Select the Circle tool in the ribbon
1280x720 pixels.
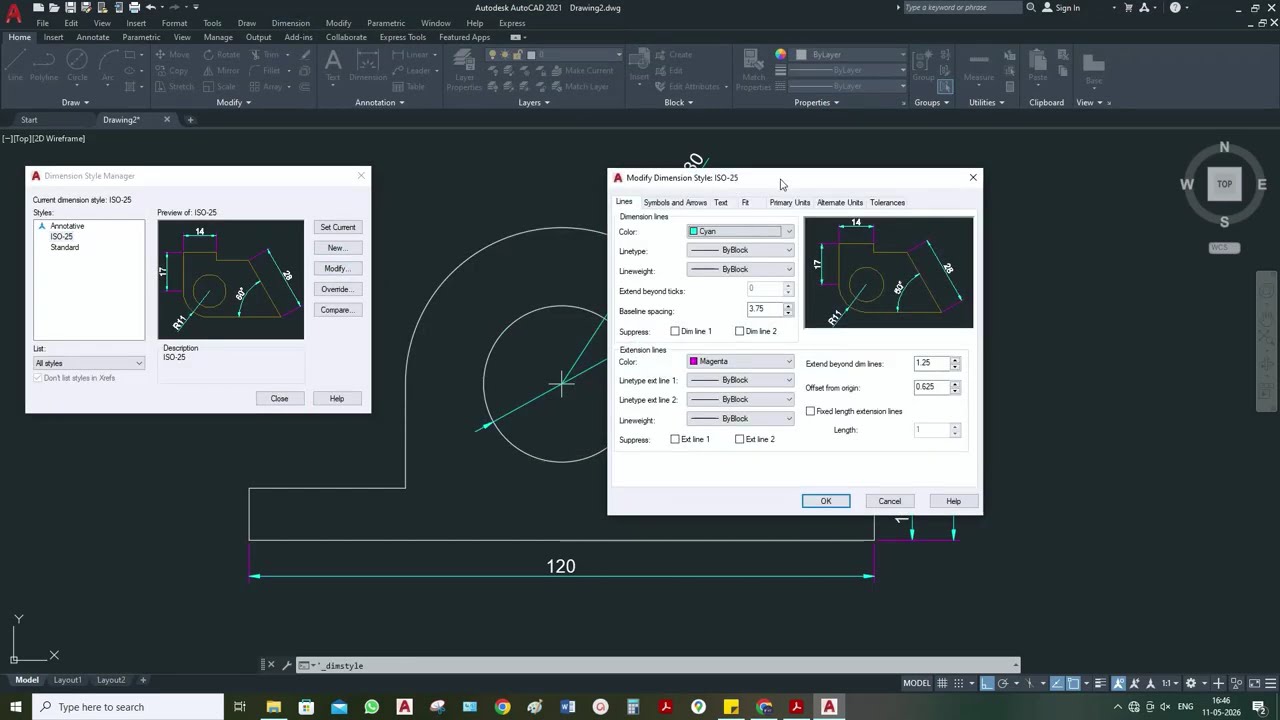77,65
